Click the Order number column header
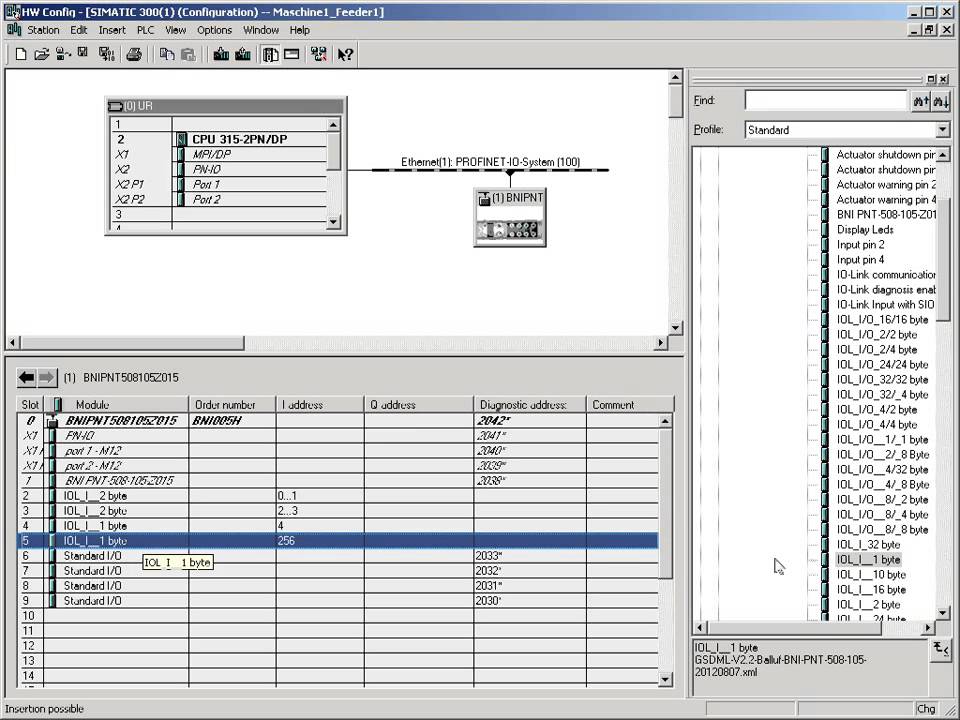The image size is (960, 720). tap(232, 405)
